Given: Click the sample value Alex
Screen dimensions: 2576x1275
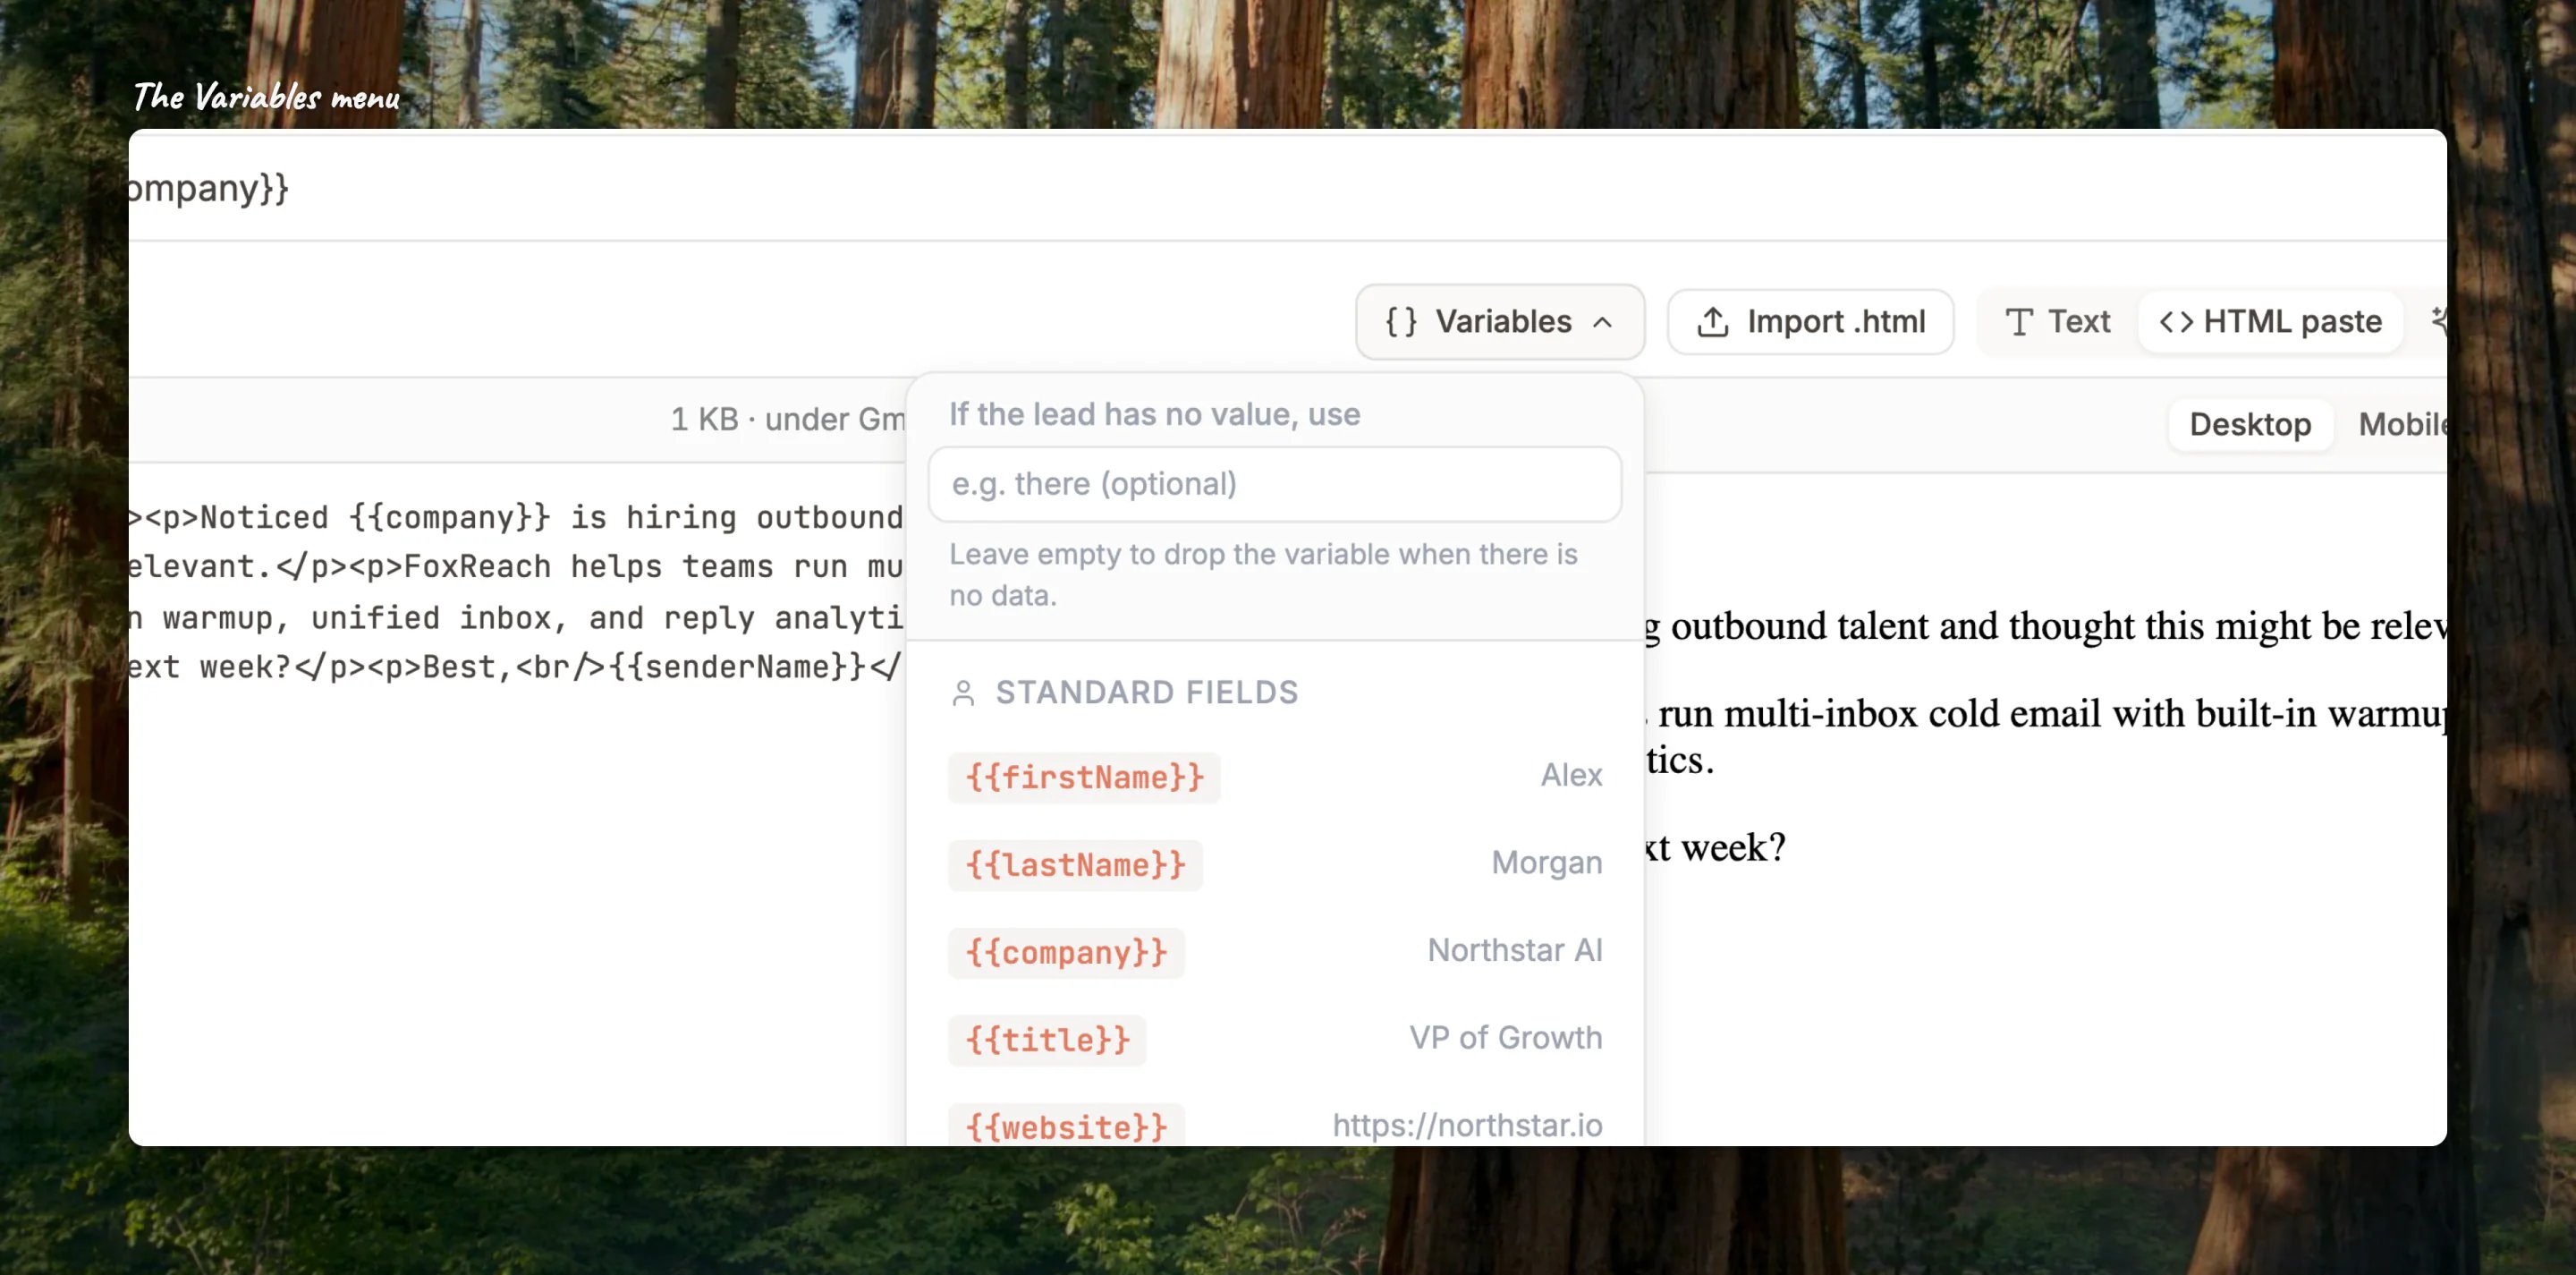Looking at the screenshot, I should coord(1571,775).
